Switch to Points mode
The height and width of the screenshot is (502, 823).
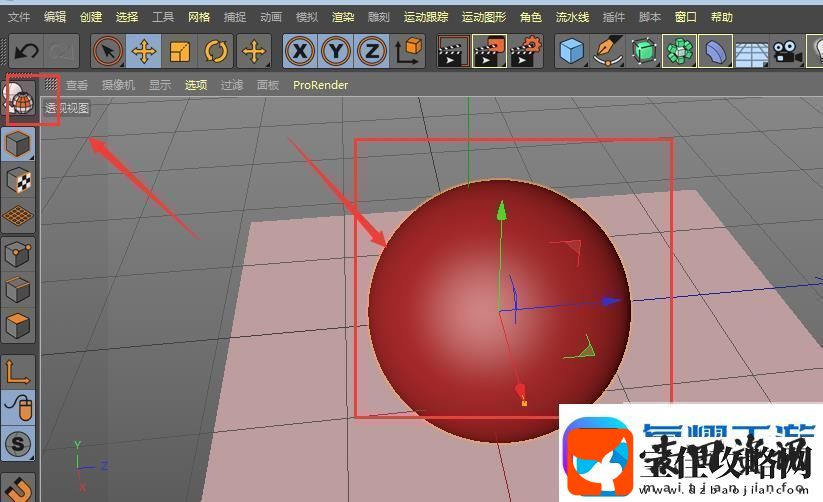pos(18,254)
